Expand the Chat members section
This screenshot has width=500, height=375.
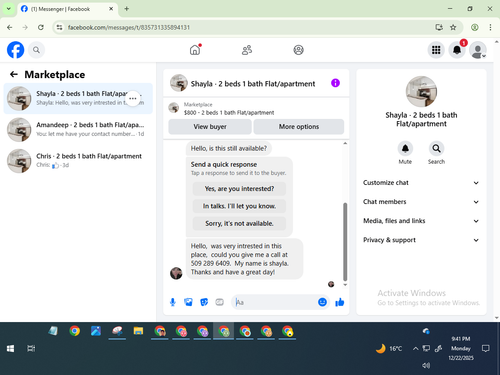(421, 202)
